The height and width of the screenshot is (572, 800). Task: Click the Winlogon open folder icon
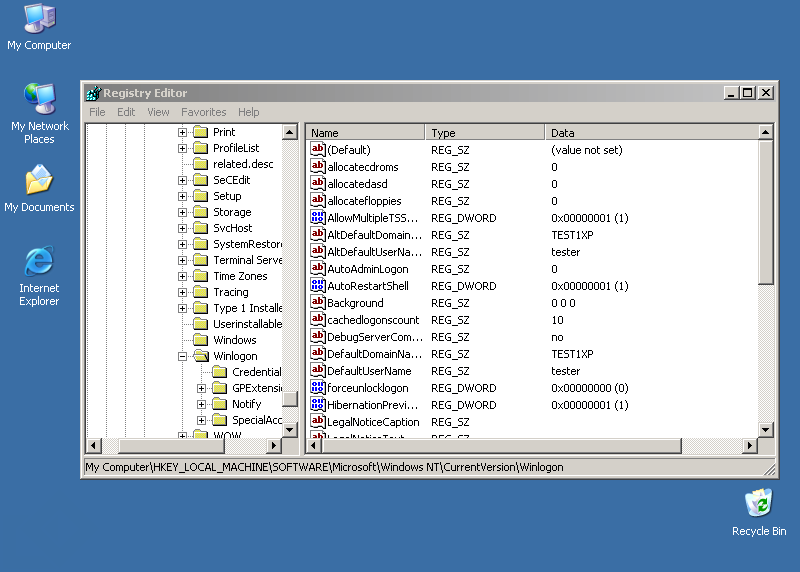[x=201, y=356]
